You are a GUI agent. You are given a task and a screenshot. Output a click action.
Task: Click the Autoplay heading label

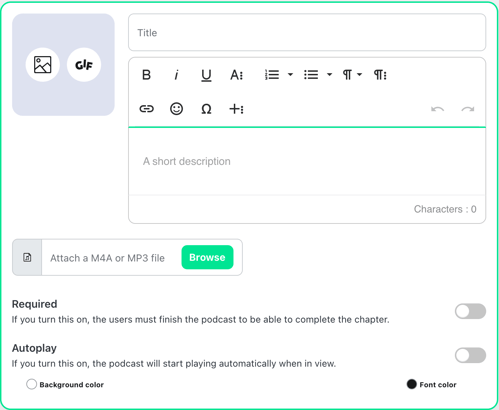coord(34,348)
